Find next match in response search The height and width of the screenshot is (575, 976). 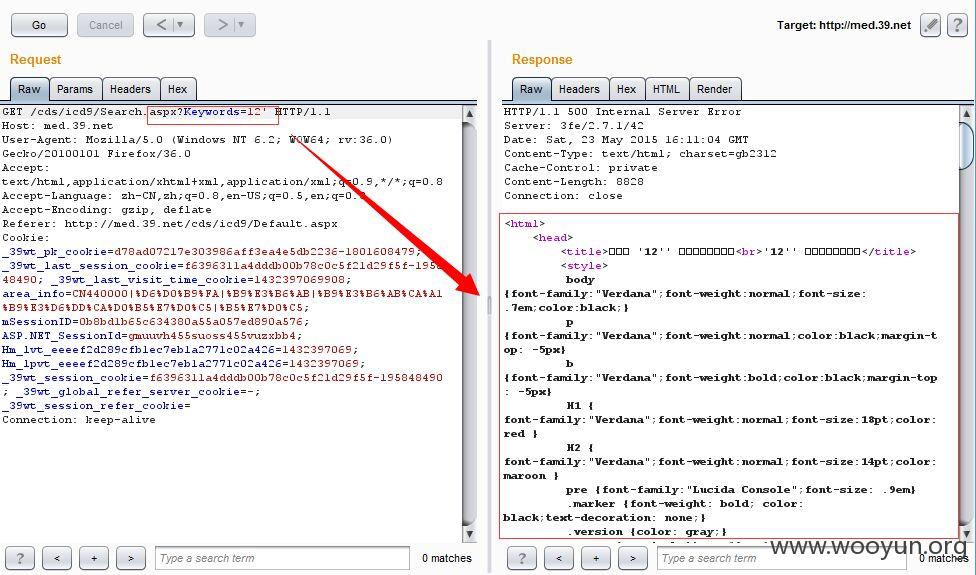(632, 558)
